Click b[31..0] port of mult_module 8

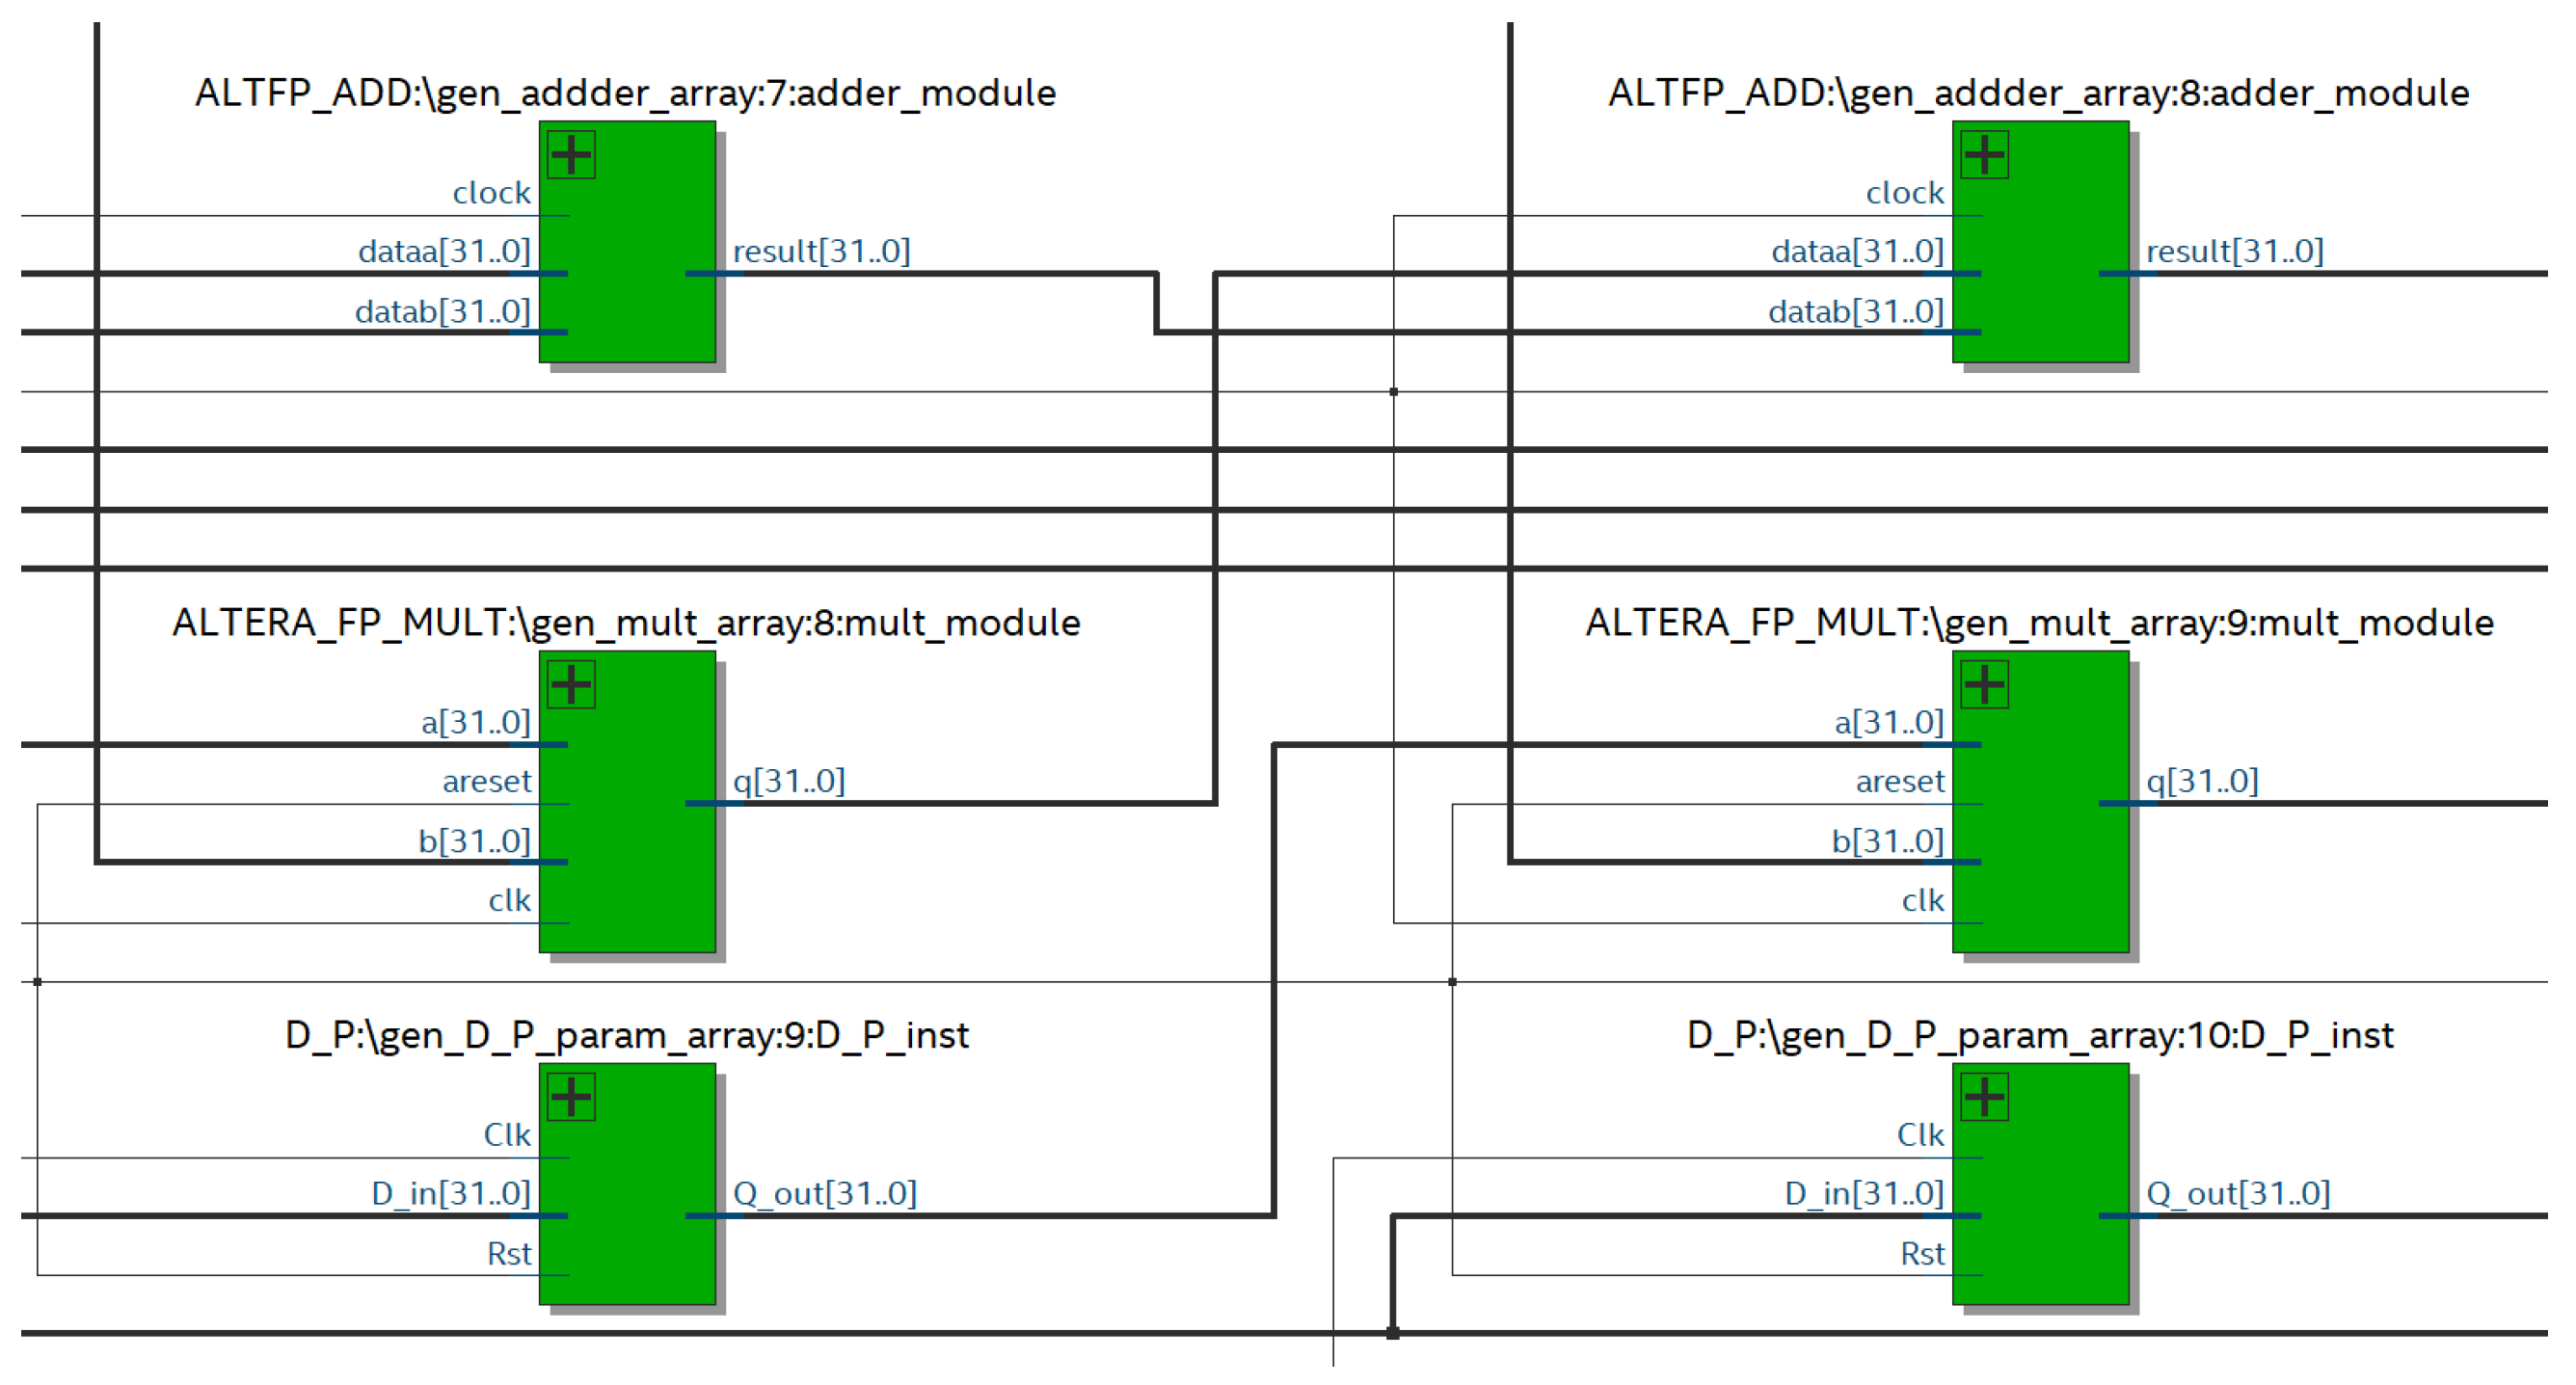(474, 841)
